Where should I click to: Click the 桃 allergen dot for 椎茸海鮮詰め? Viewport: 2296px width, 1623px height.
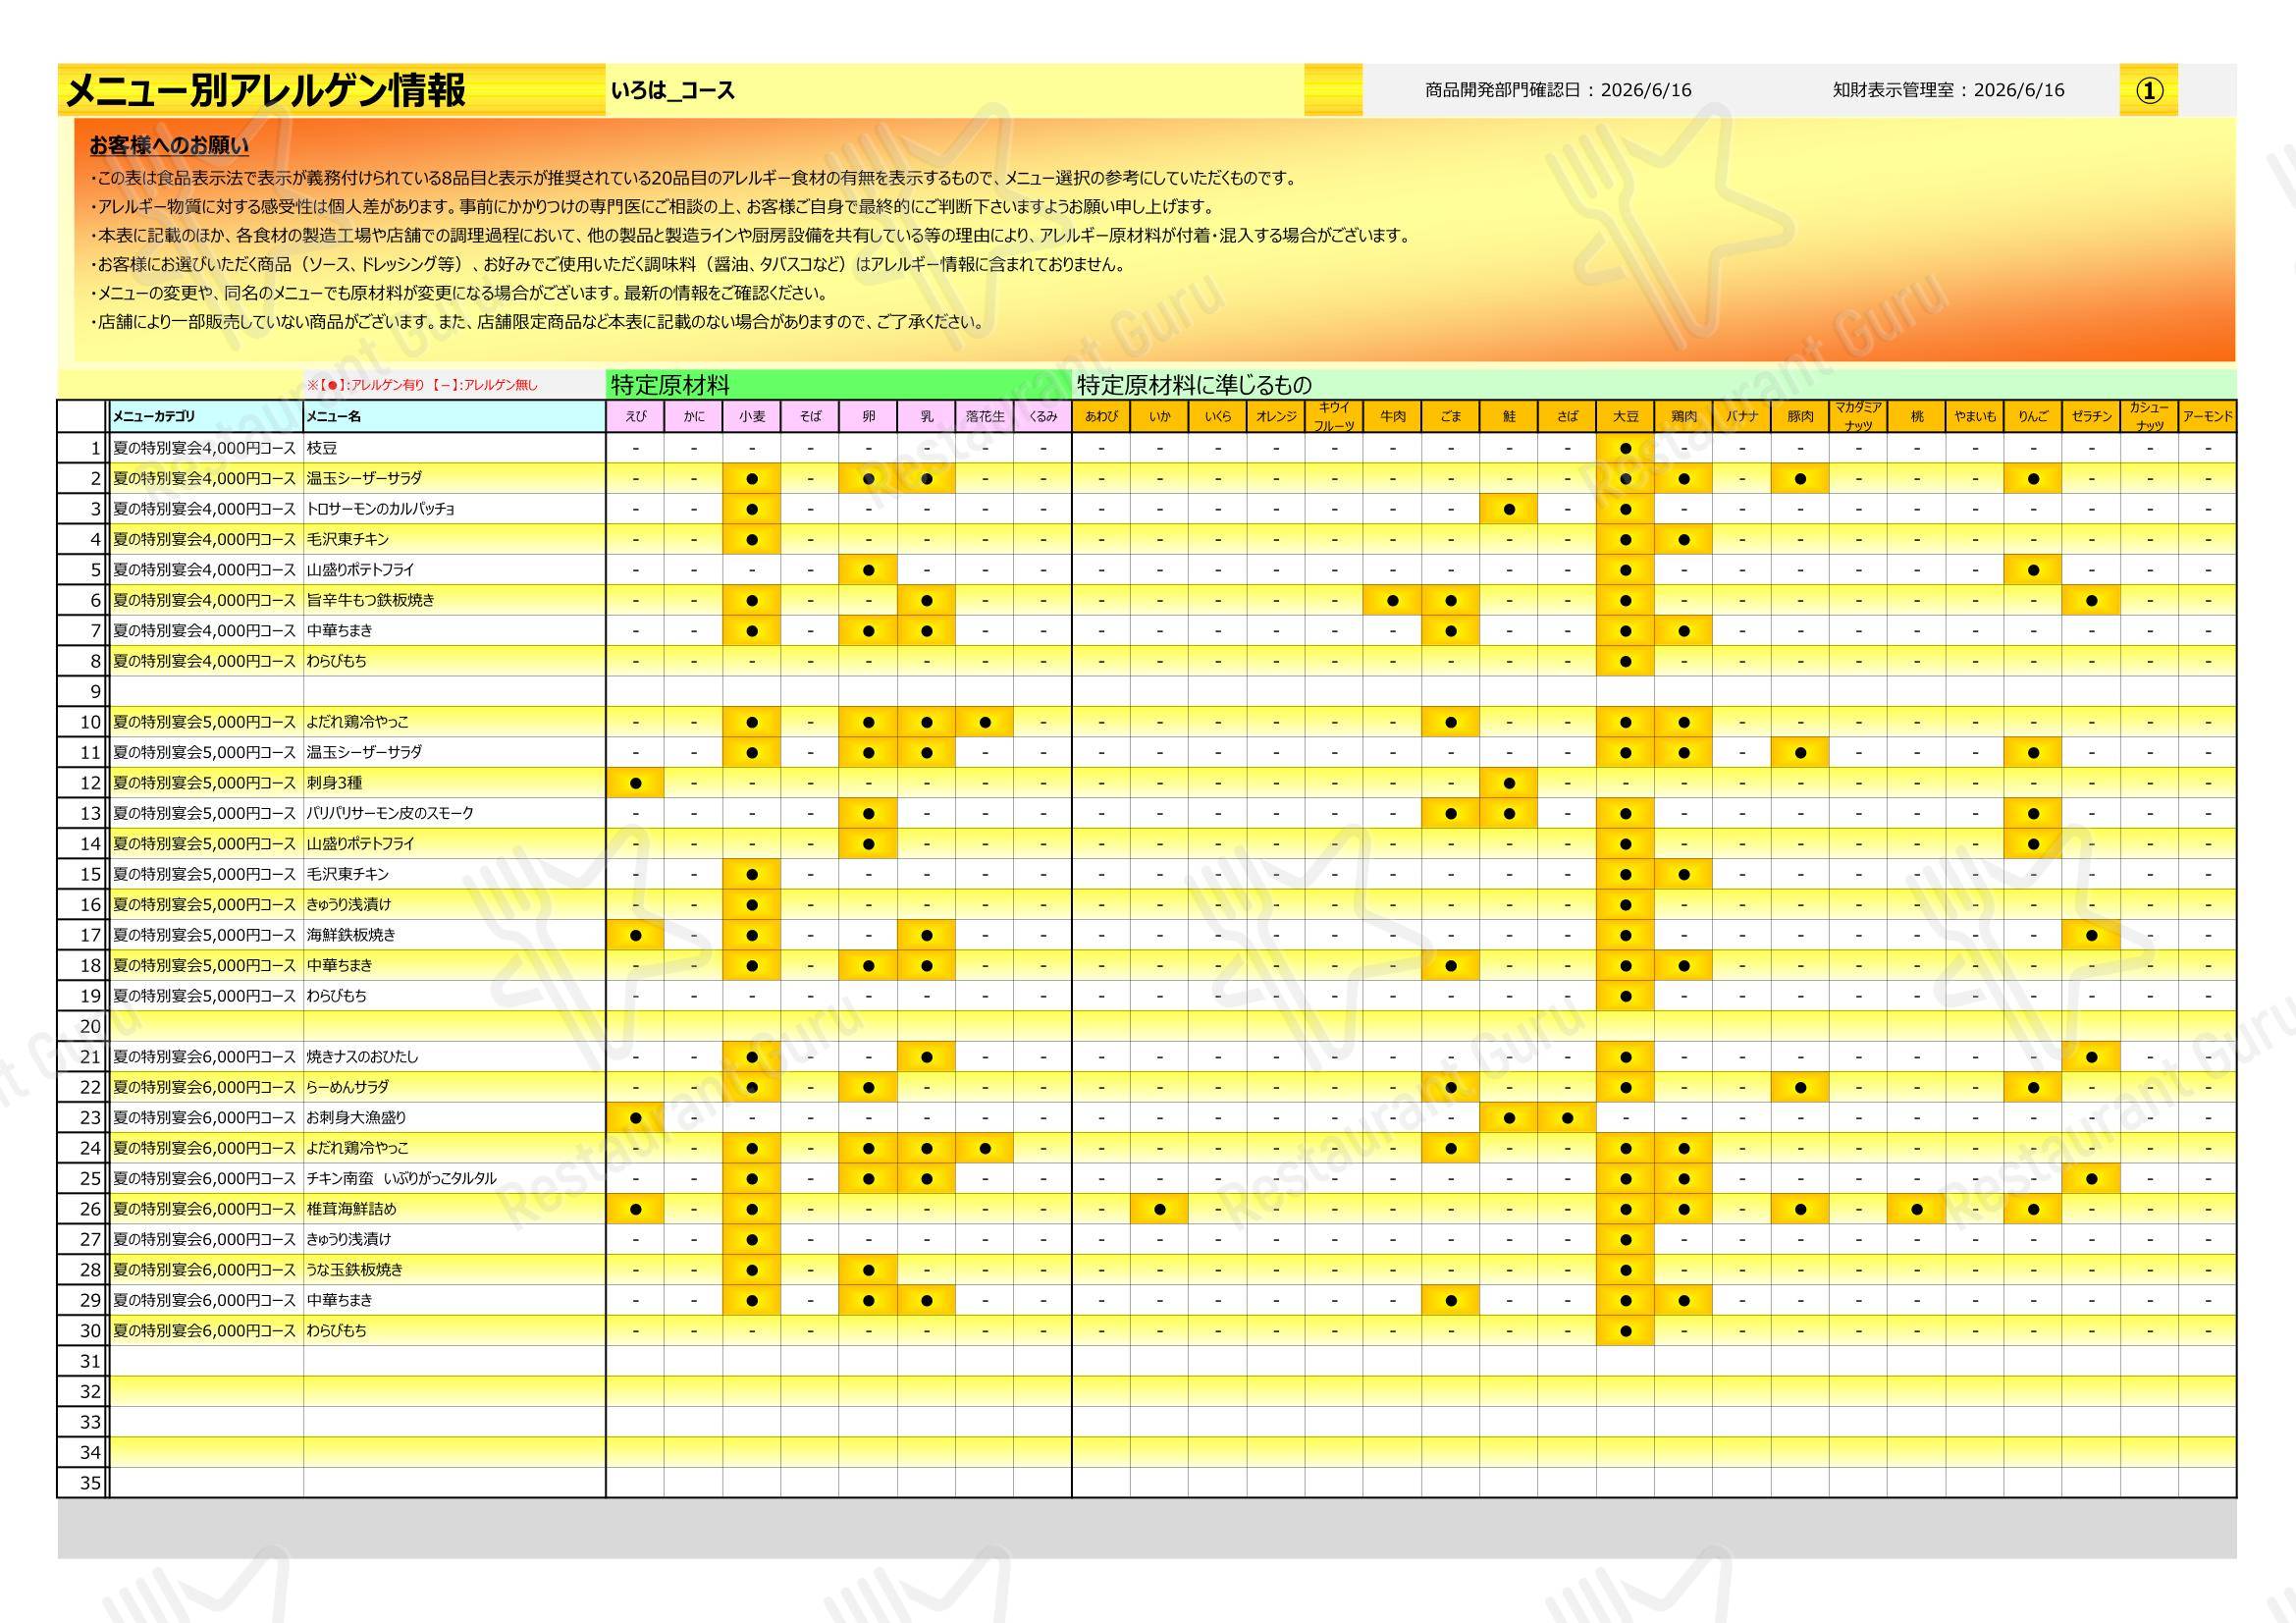(x=1917, y=1209)
